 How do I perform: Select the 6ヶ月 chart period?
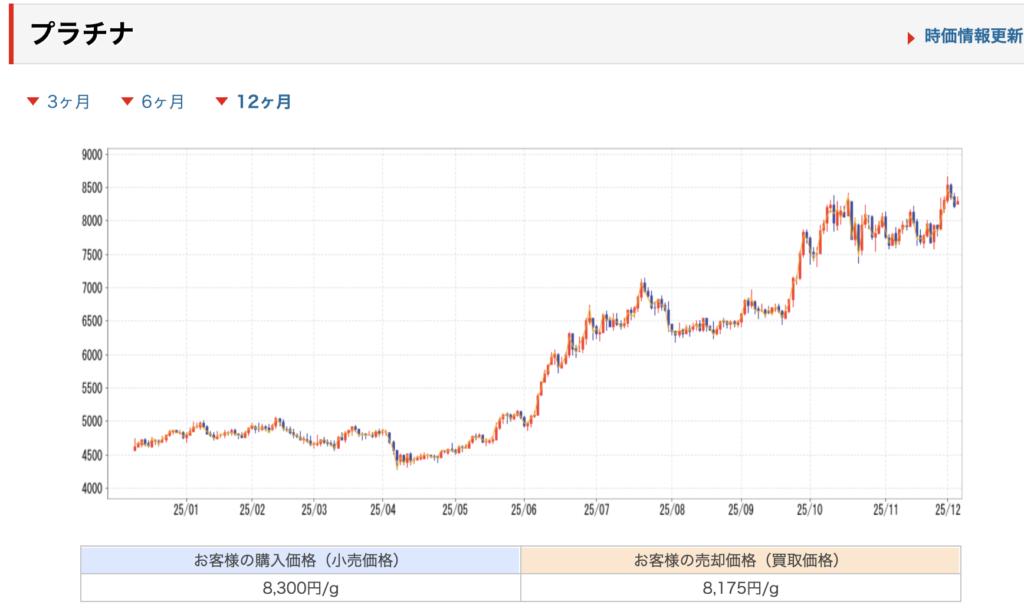pos(162,101)
